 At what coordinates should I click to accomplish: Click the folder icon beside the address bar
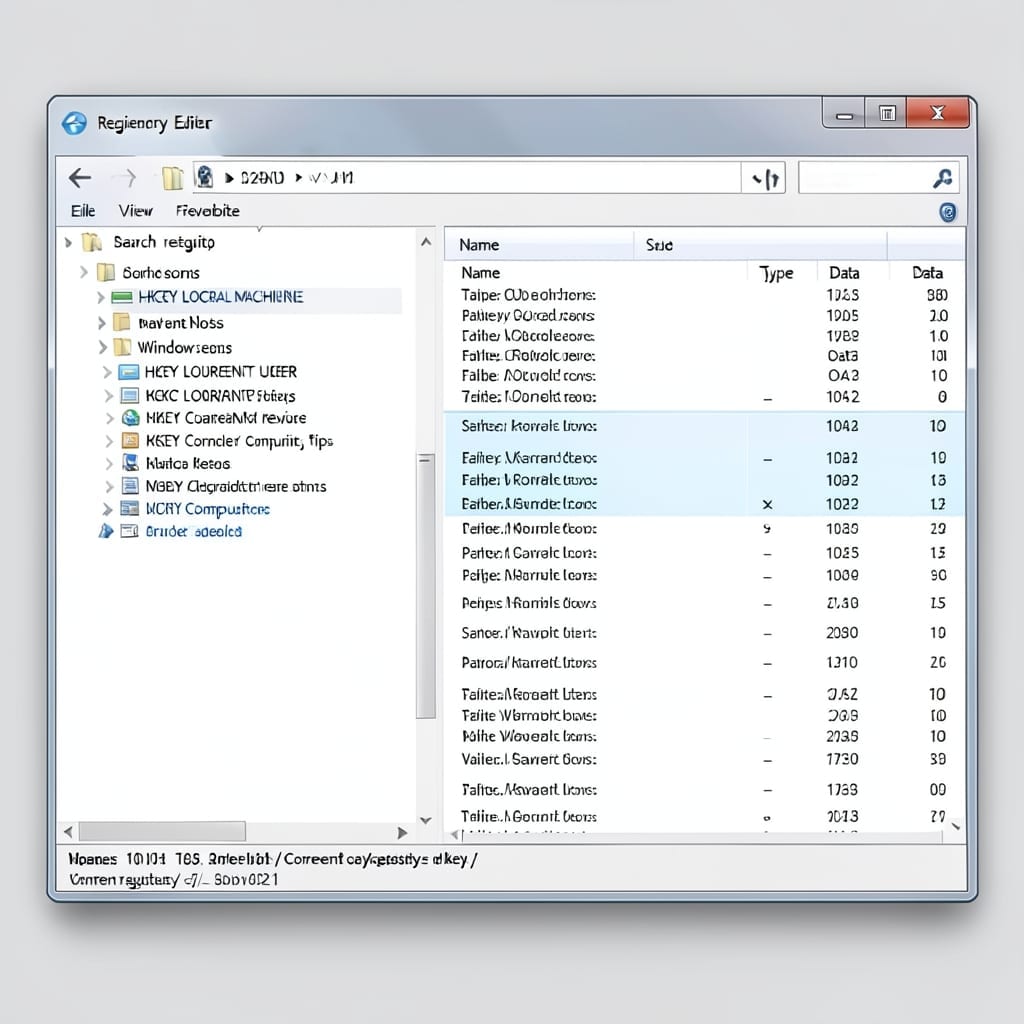tap(172, 178)
